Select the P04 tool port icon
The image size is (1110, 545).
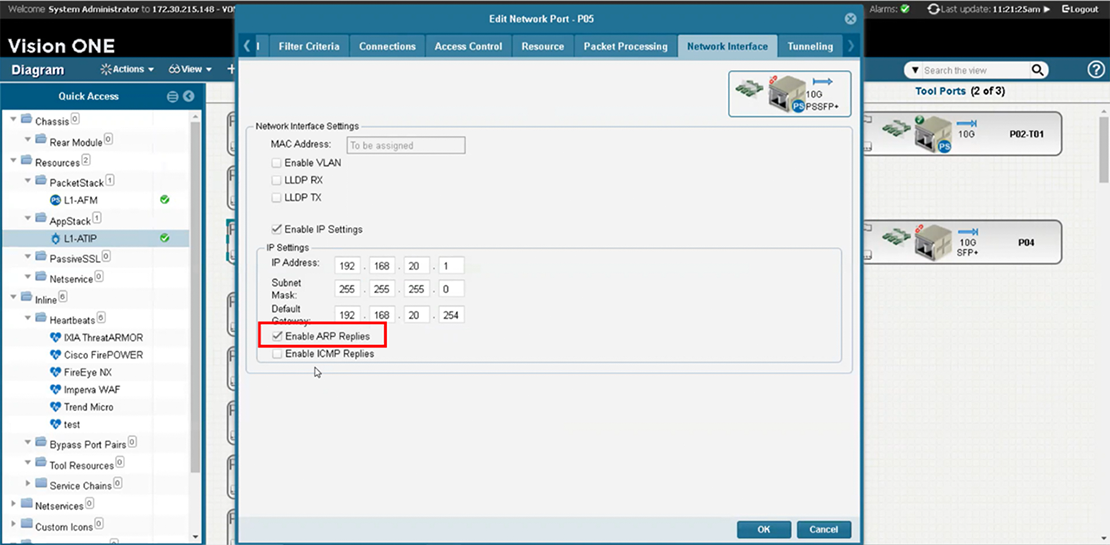(933, 241)
